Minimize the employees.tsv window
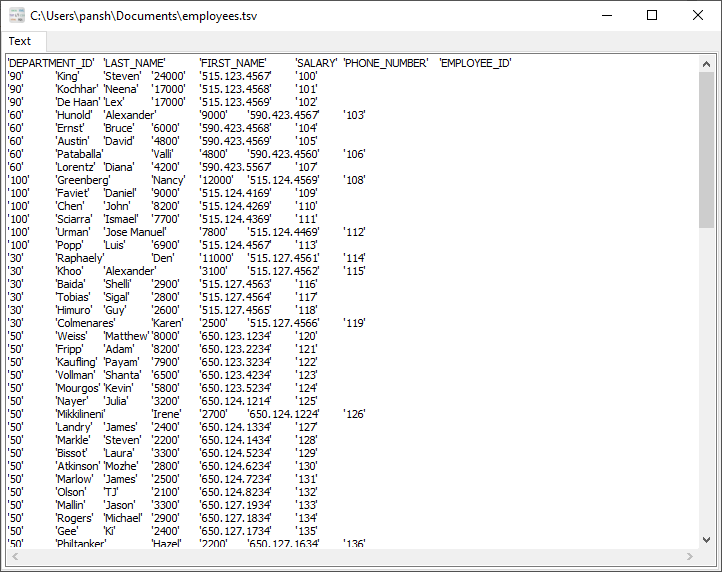The image size is (722, 572). 606,15
